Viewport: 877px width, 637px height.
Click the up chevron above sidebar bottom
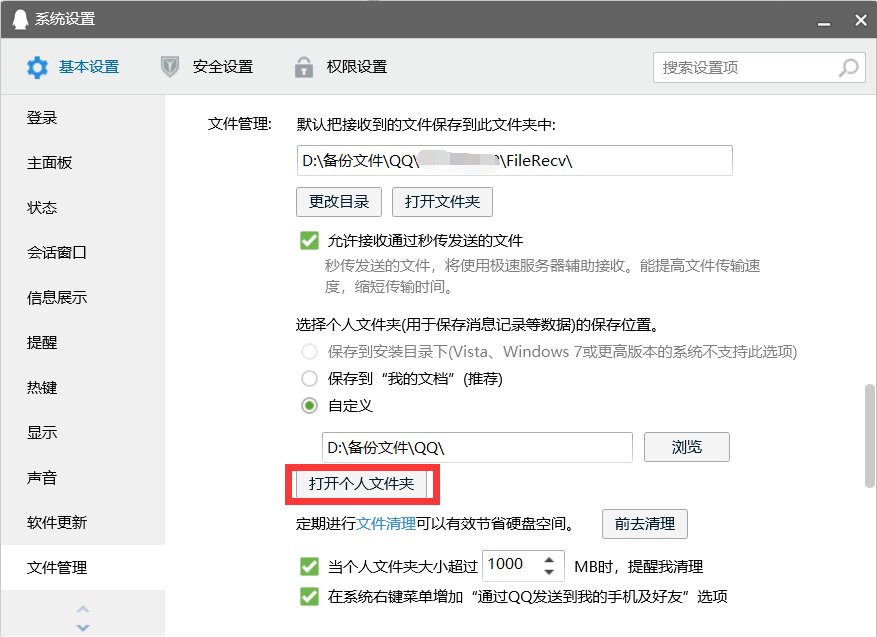point(83,609)
